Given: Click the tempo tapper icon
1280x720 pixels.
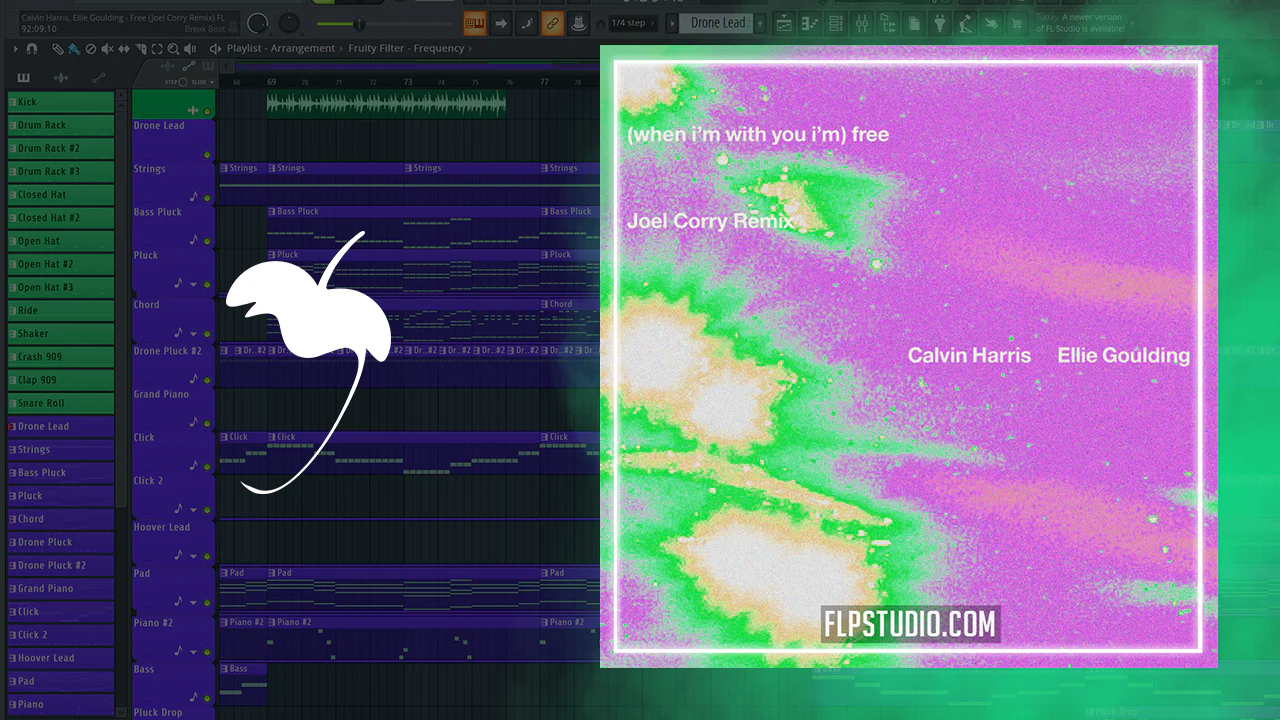Looking at the screenshot, I should [966, 23].
